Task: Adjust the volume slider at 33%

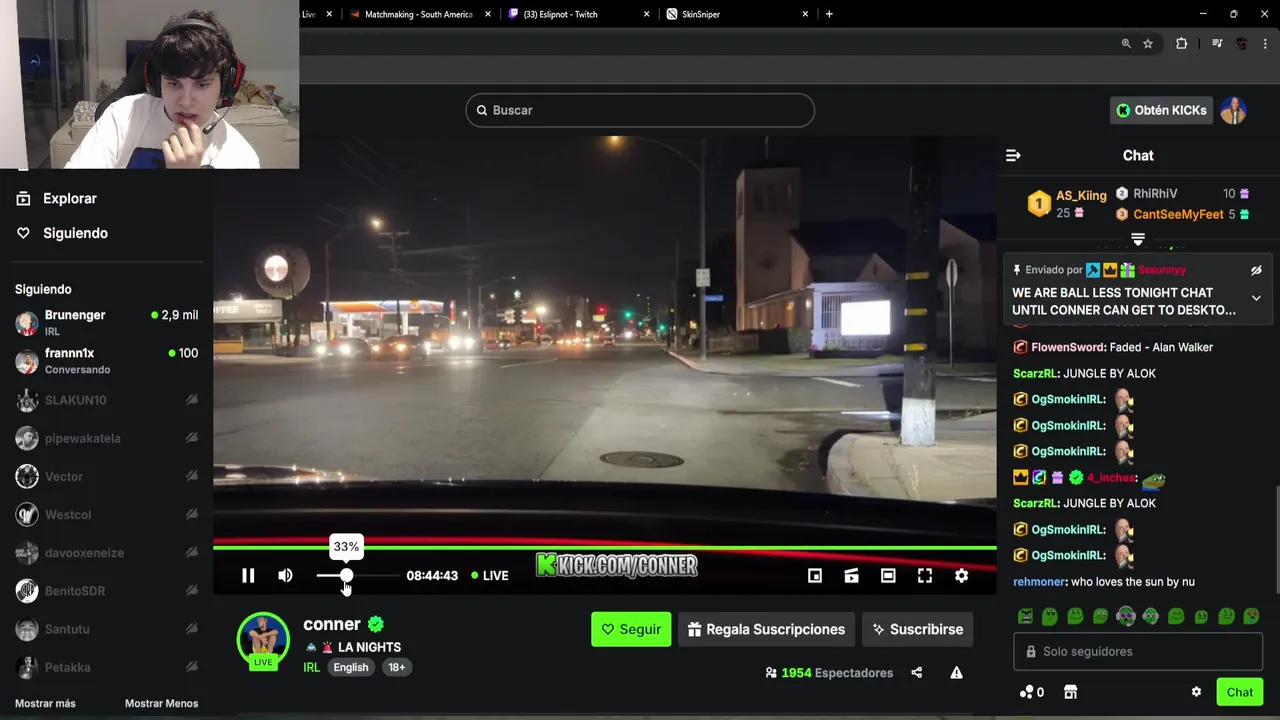Action: pyautogui.click(x=346, y=575)
